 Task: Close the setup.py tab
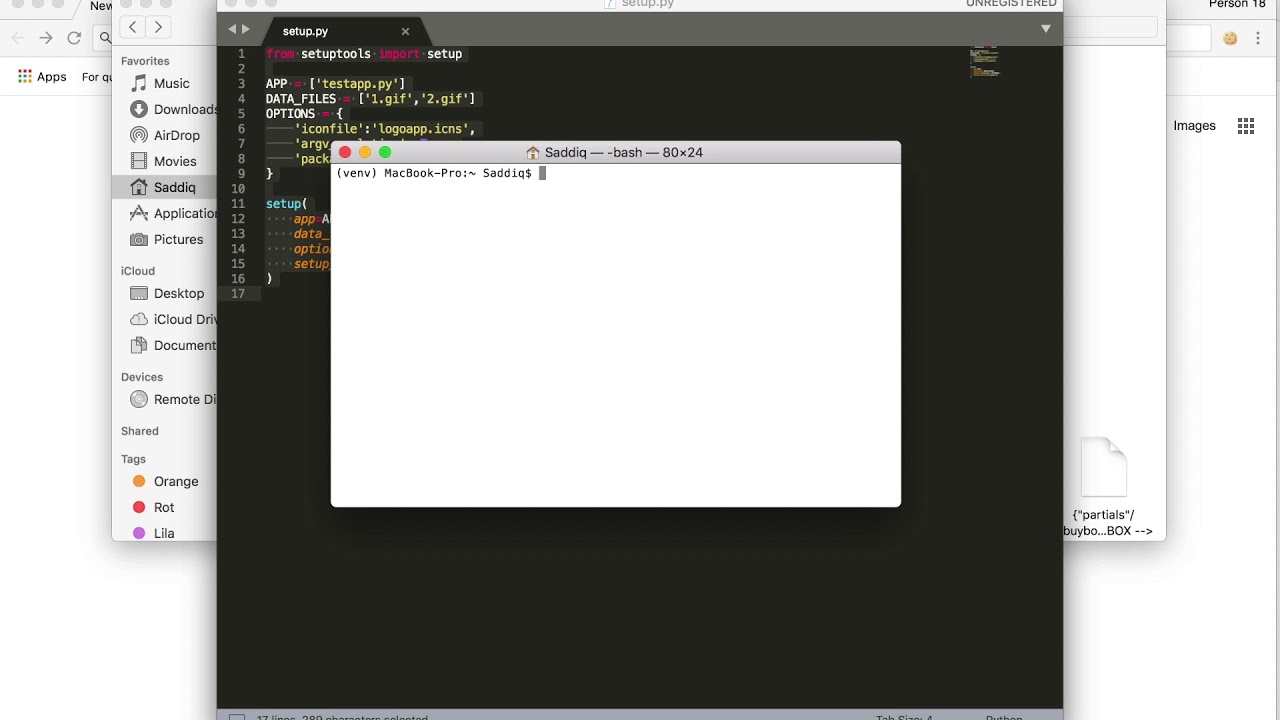click(x=405, y=31)
